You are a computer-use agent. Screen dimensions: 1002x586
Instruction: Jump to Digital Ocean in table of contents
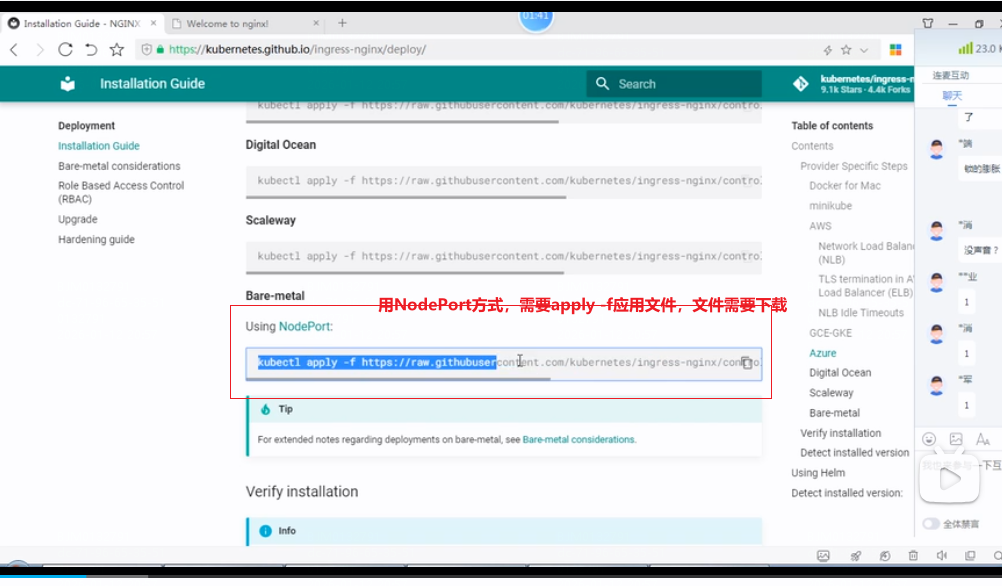840,373
